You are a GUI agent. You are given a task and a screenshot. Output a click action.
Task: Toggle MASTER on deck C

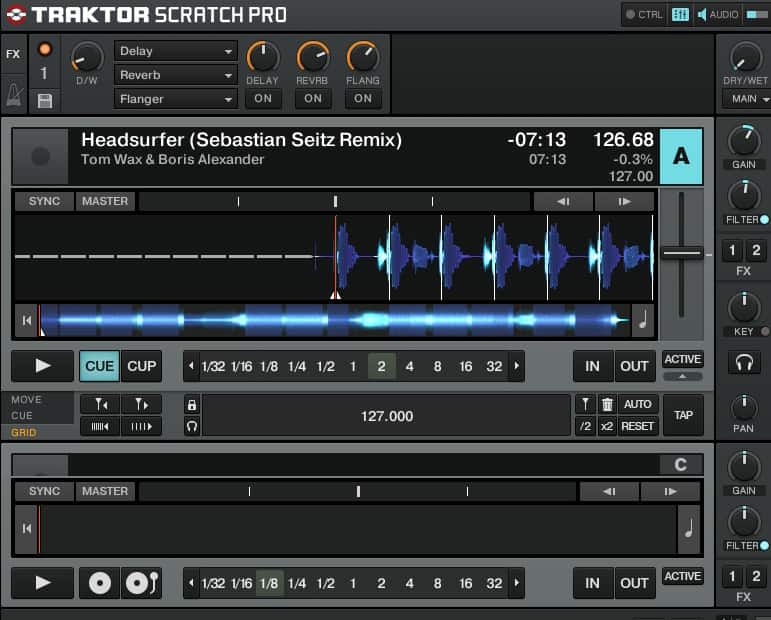tap(105, 491)
